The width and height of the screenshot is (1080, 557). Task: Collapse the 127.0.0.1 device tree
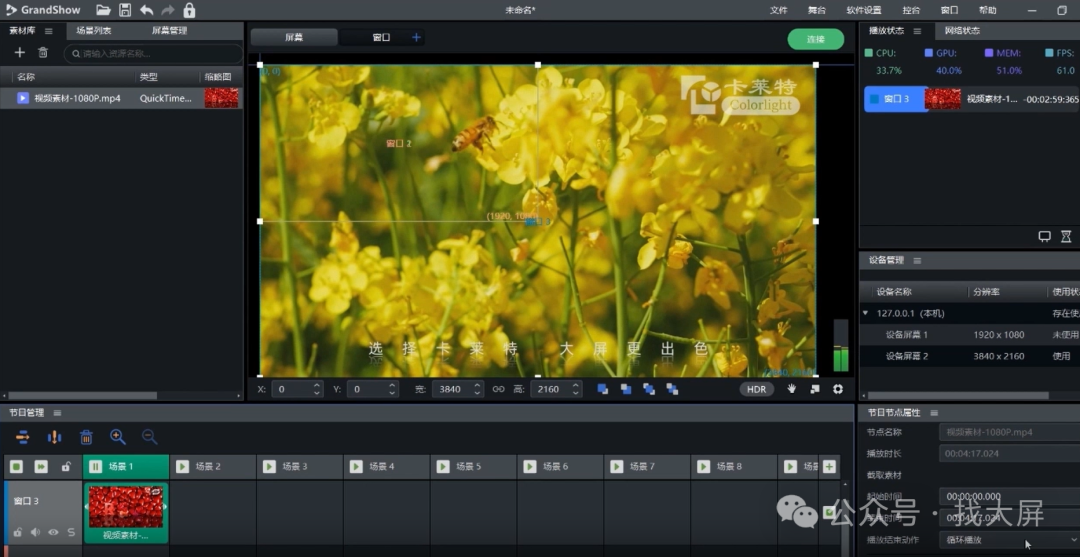click(866, 313)
